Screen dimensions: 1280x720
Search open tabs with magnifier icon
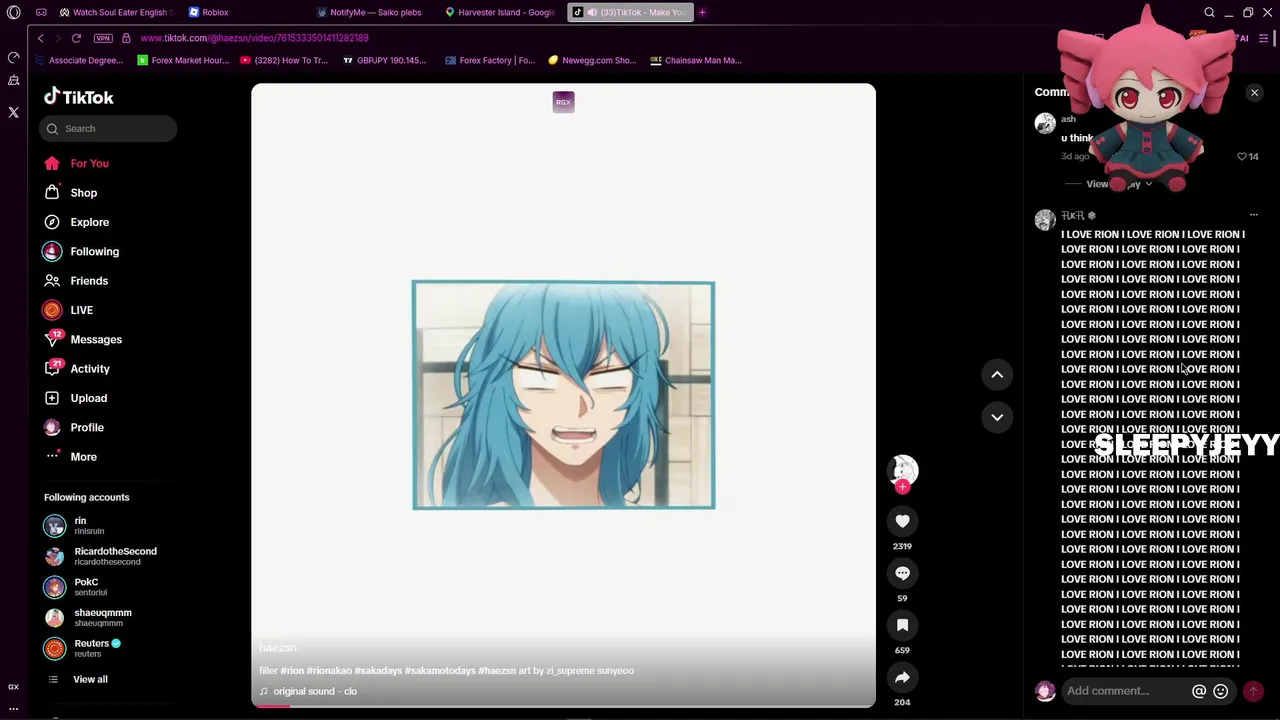point(1209,12)
